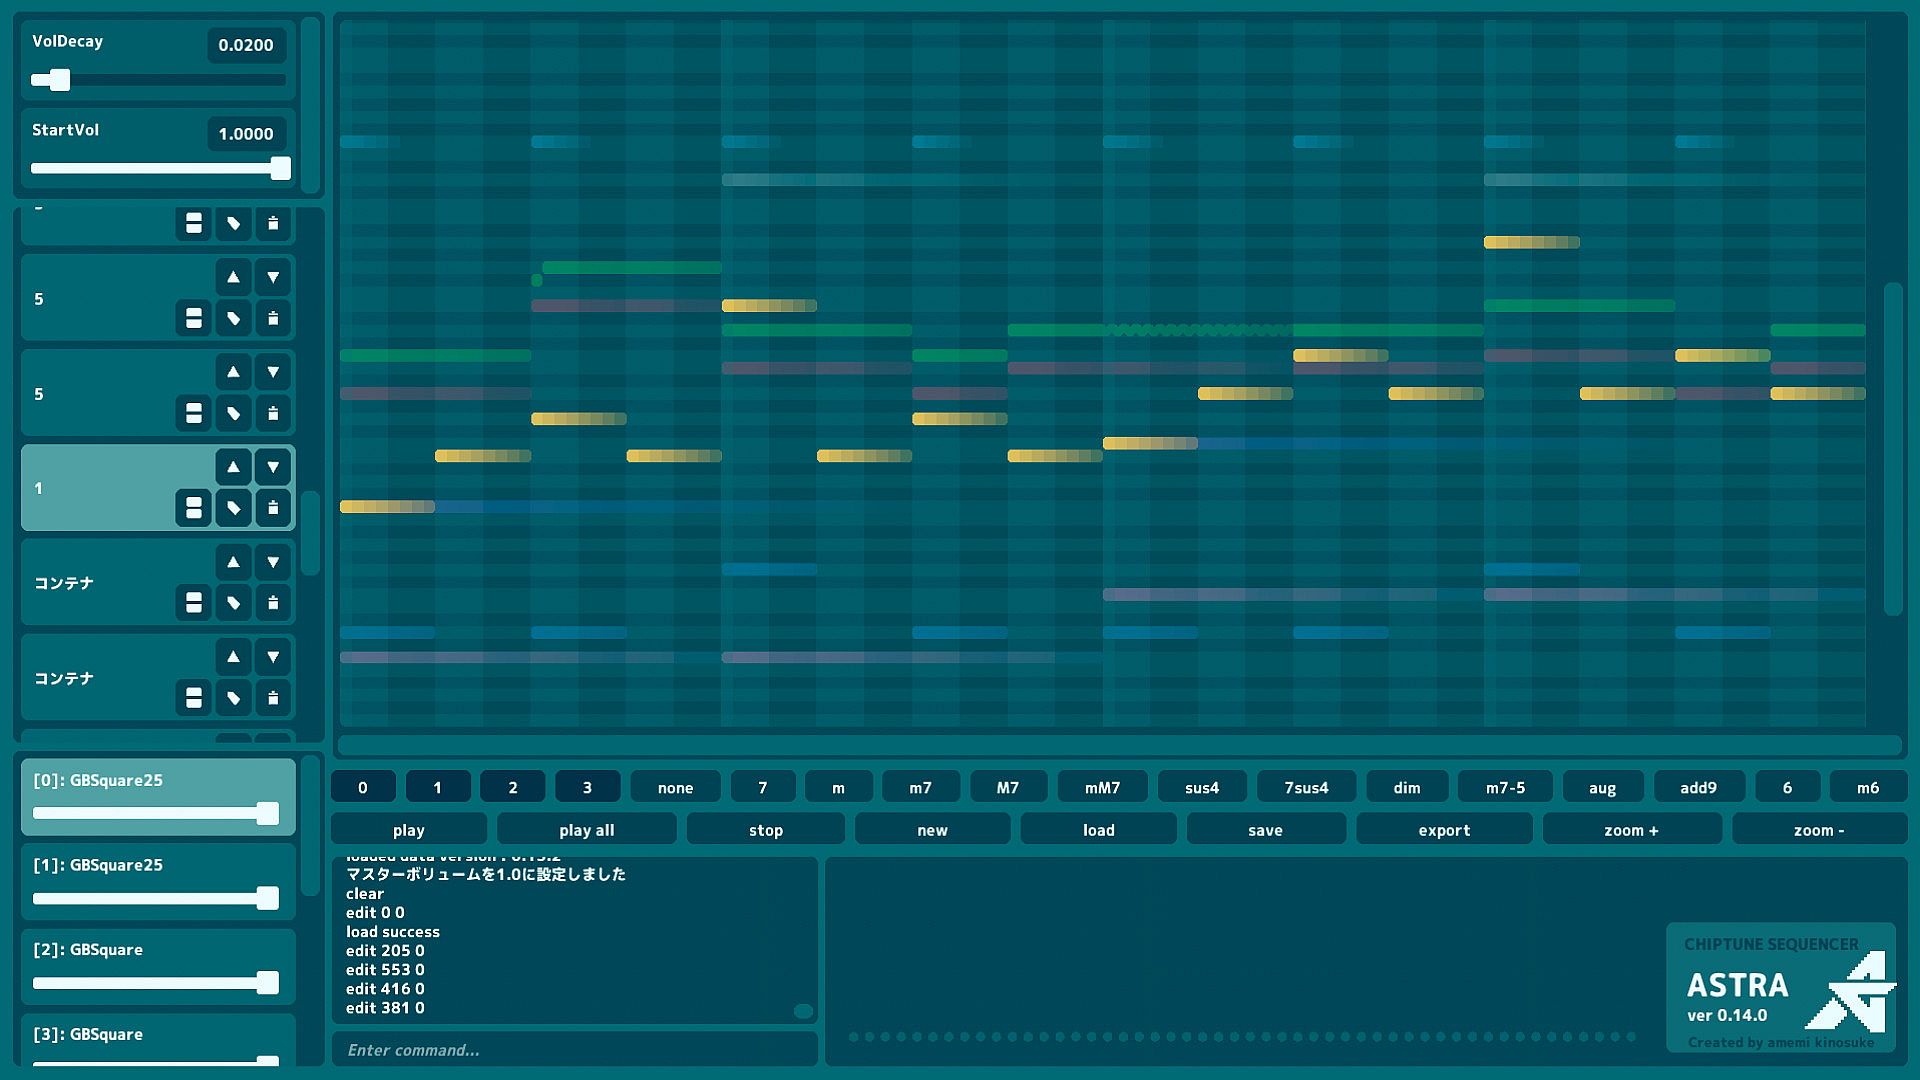The height and width of the screenshot is (1080, 1920).
Task: Click trash icon on the bottom コンテナ container
Action: click(273, 698)
